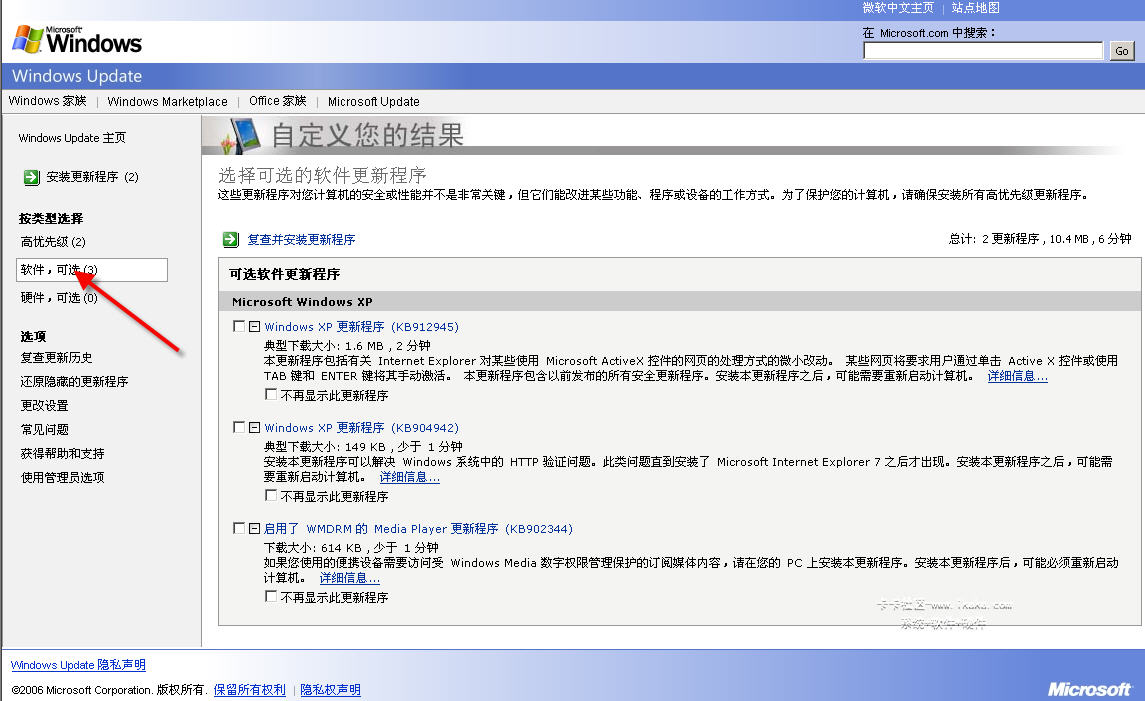Open 使用管理员选项 option
Screen dimensions: 1145x701
click(x=63, y=478)
